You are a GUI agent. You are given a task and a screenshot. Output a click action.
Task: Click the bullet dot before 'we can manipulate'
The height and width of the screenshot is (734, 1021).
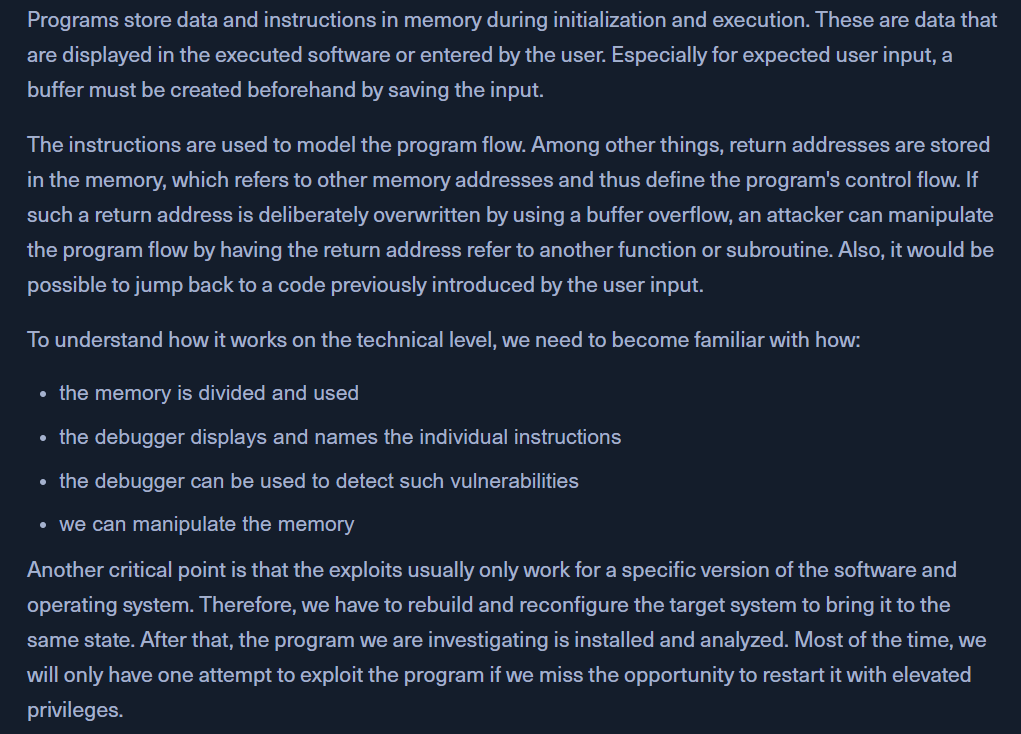point(43,526)
